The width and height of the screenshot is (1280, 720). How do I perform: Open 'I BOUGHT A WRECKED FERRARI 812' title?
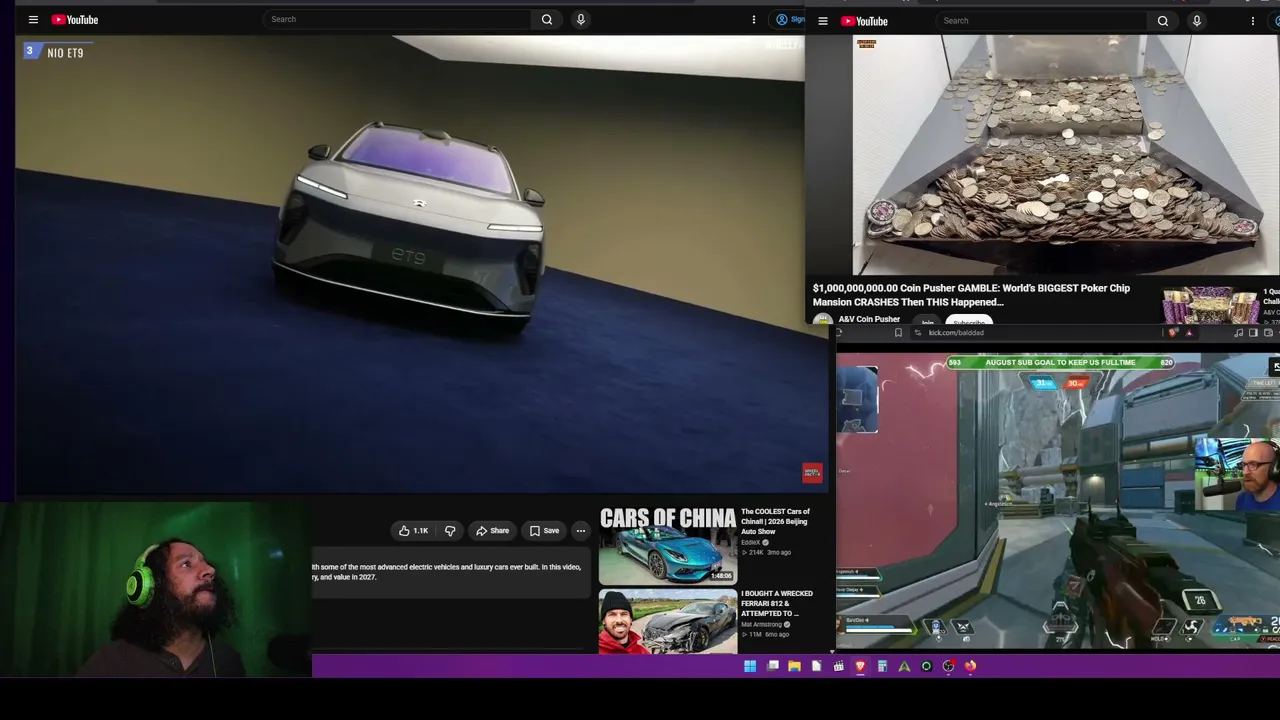click(777, 603)
